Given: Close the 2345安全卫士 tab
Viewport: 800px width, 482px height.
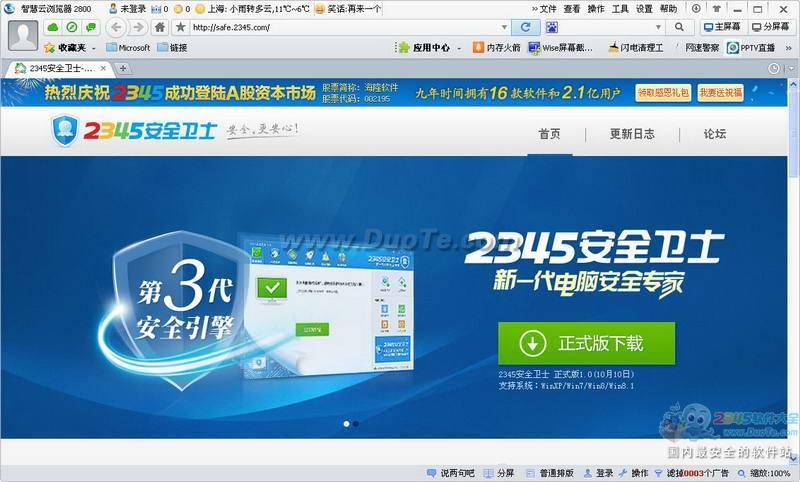Looking at the screenshot, I should [x=104, y=68].
